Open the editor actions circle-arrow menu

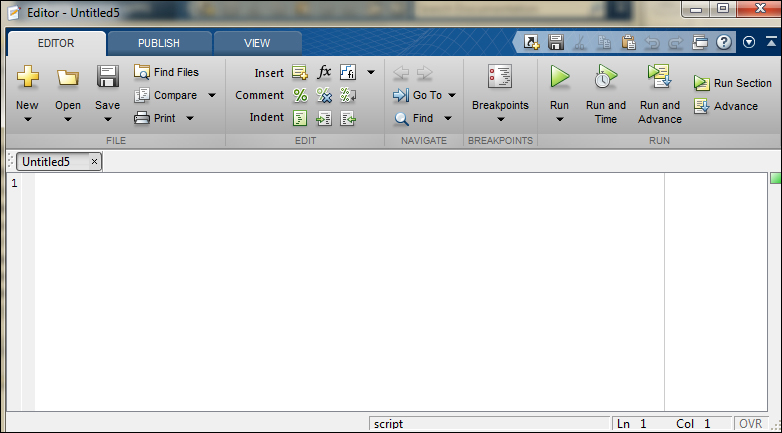tap(749, 42)
